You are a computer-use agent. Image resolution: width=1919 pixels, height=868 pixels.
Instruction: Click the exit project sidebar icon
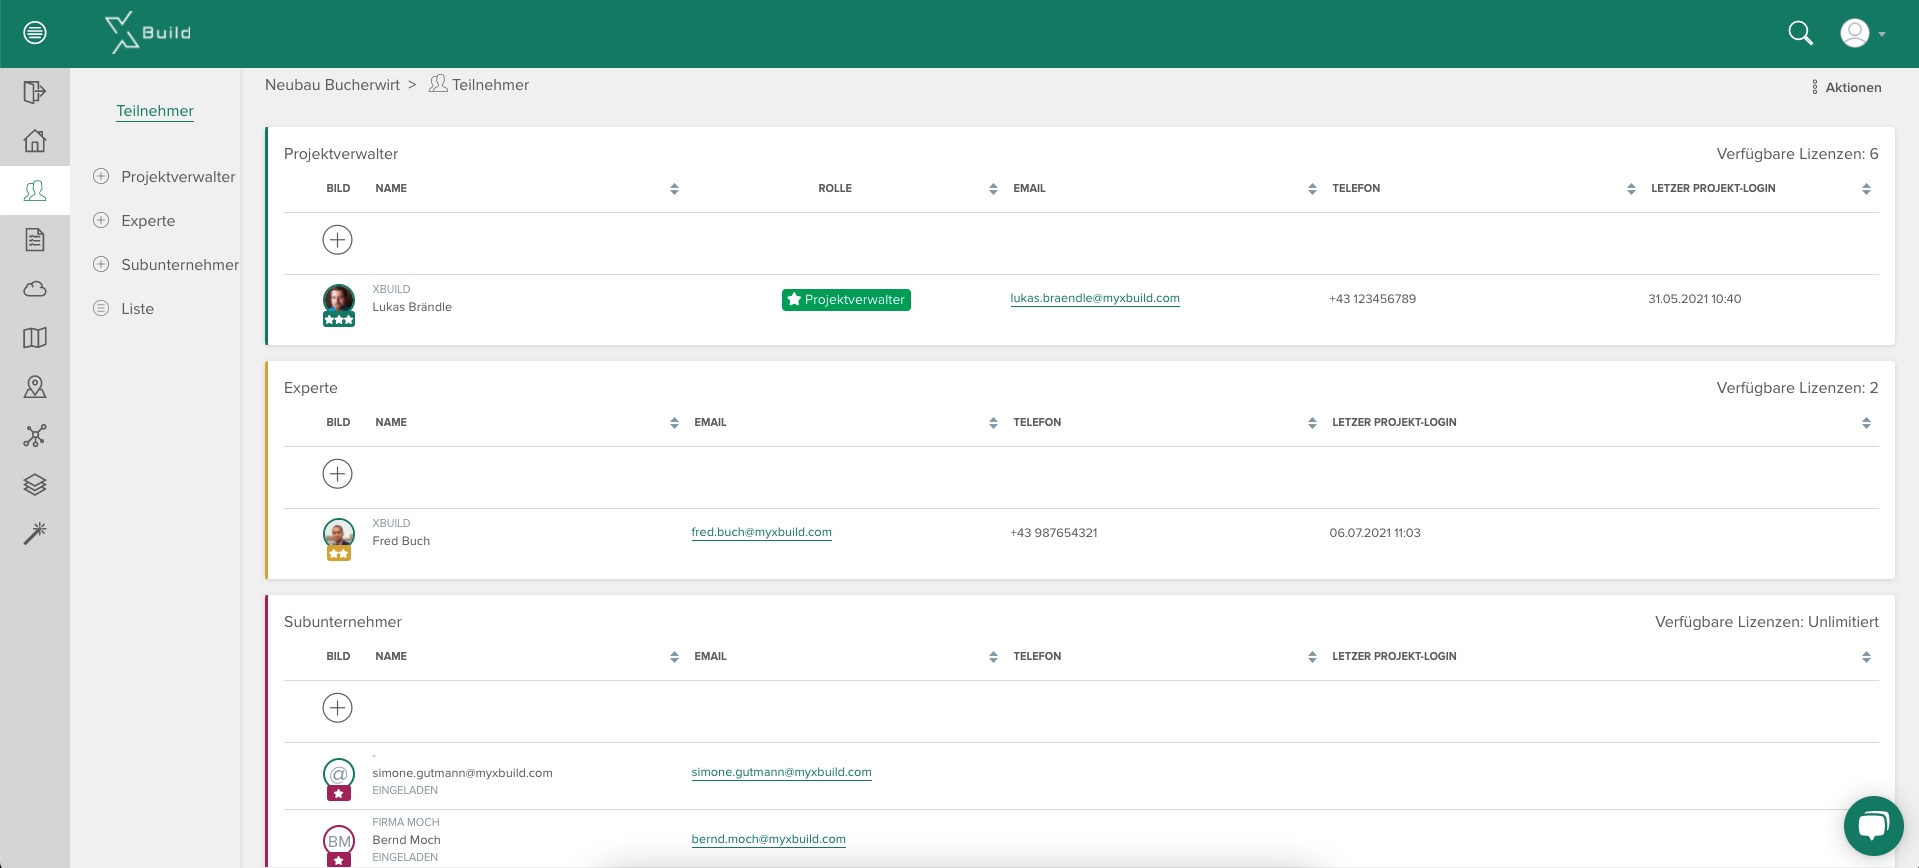click(x=35, y=92)
